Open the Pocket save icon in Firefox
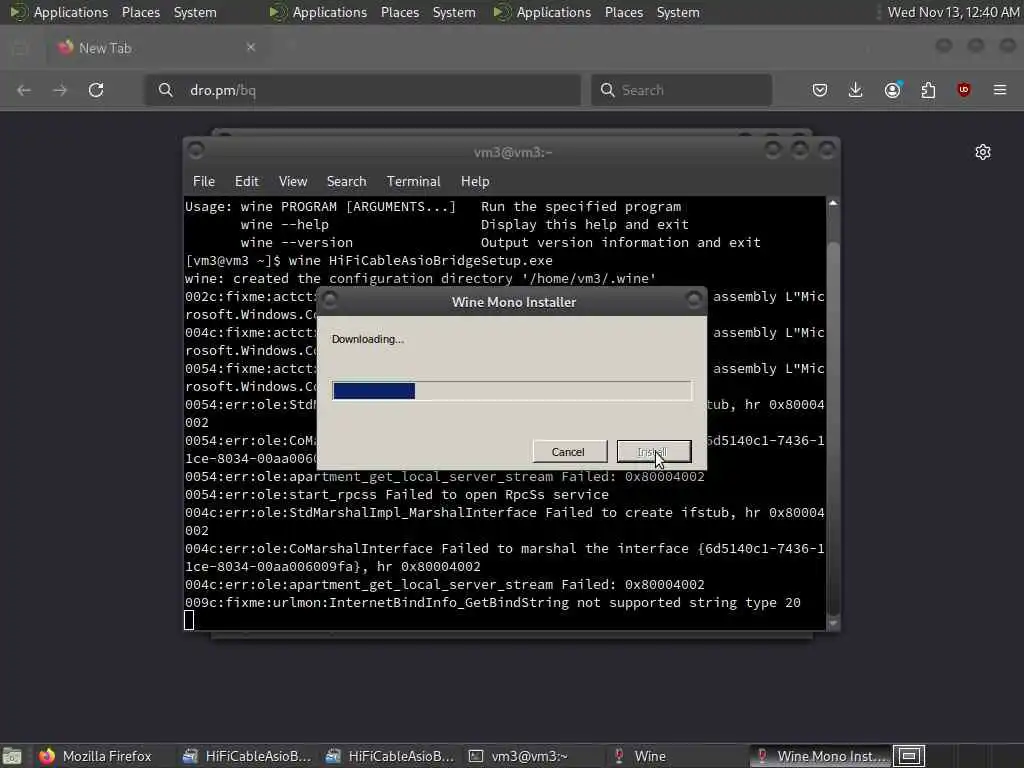1024x768 pixels. [x=820, y=90]
